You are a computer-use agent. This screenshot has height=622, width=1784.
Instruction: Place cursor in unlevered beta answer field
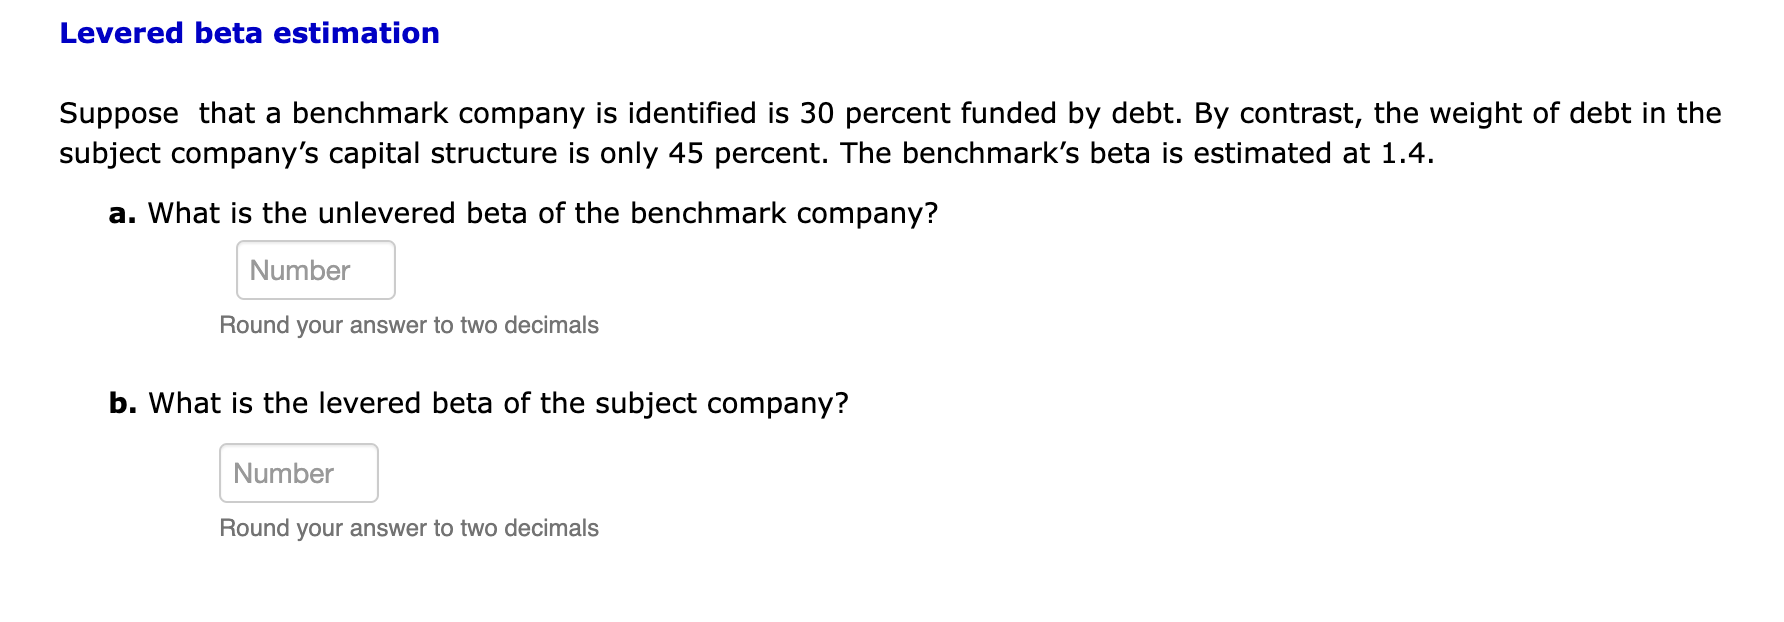coord(315,269)
